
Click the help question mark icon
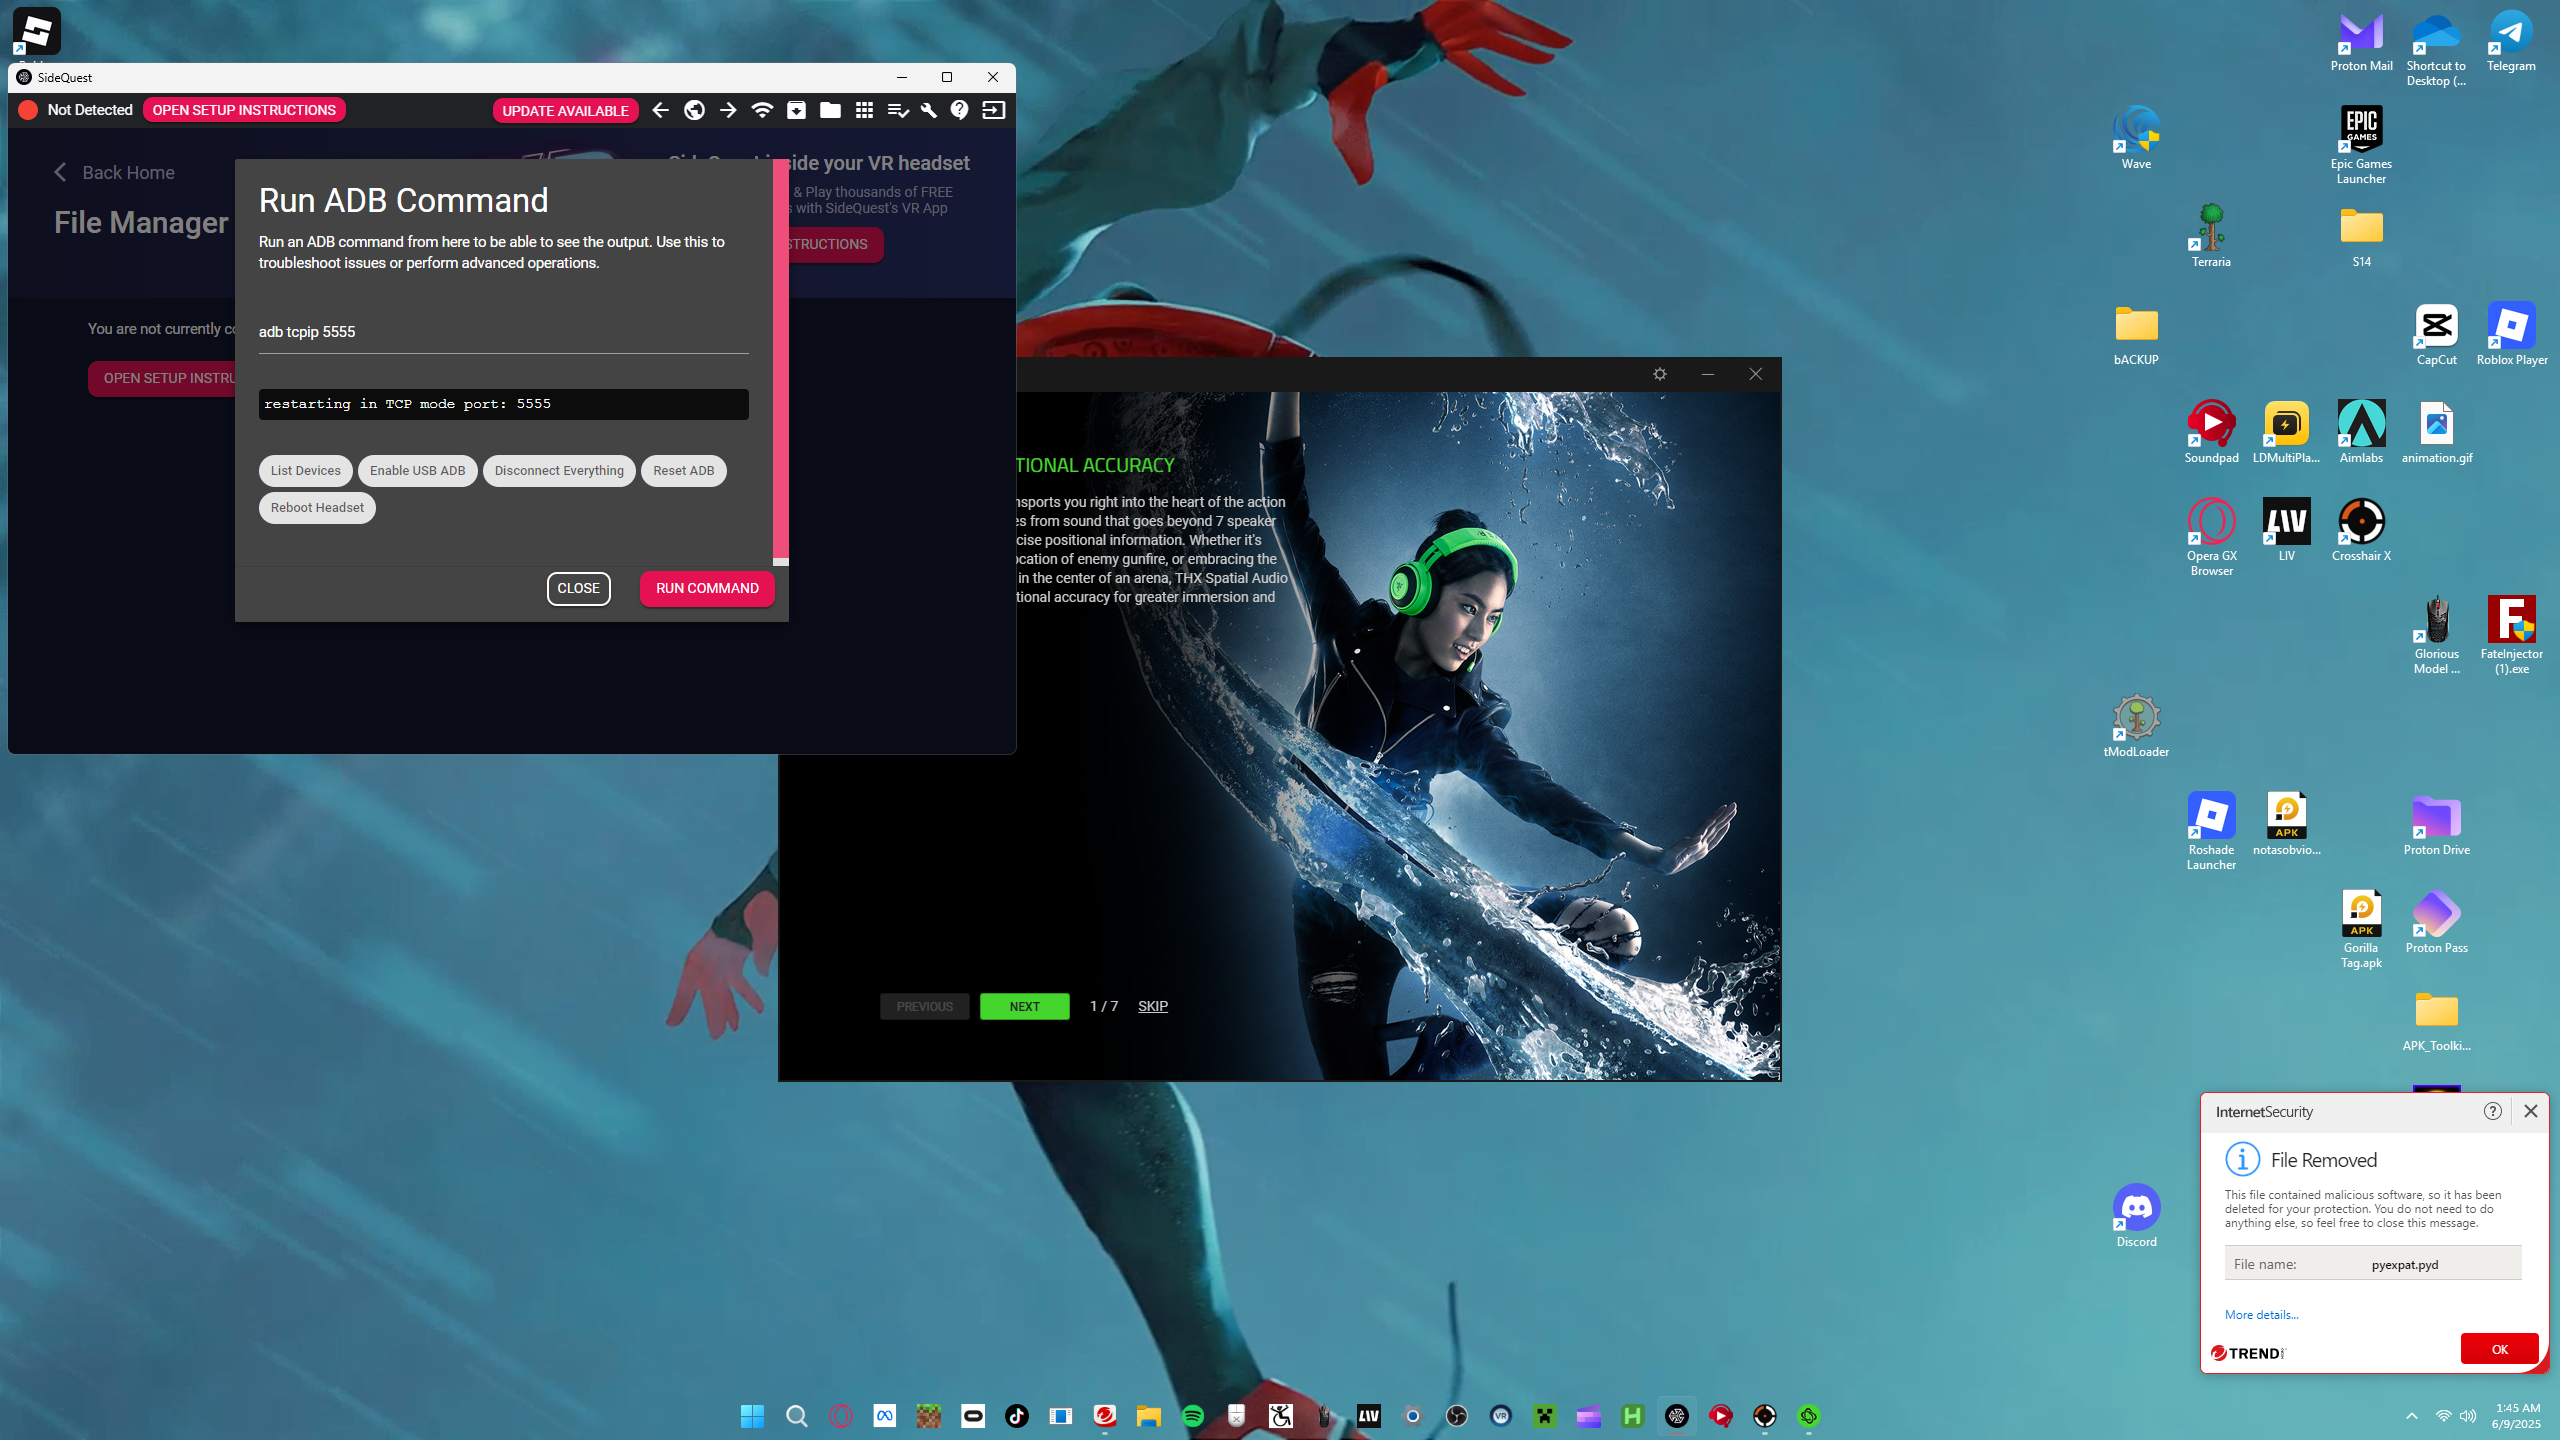(x=960, y=110)
